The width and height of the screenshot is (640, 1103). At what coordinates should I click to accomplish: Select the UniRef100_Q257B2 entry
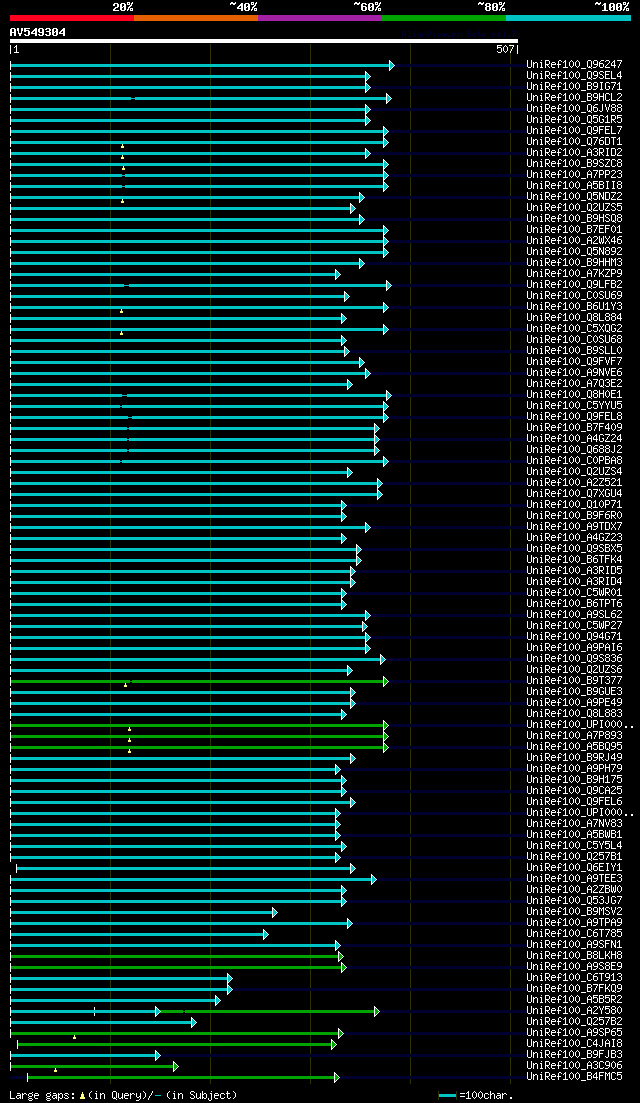[574, 1022]
